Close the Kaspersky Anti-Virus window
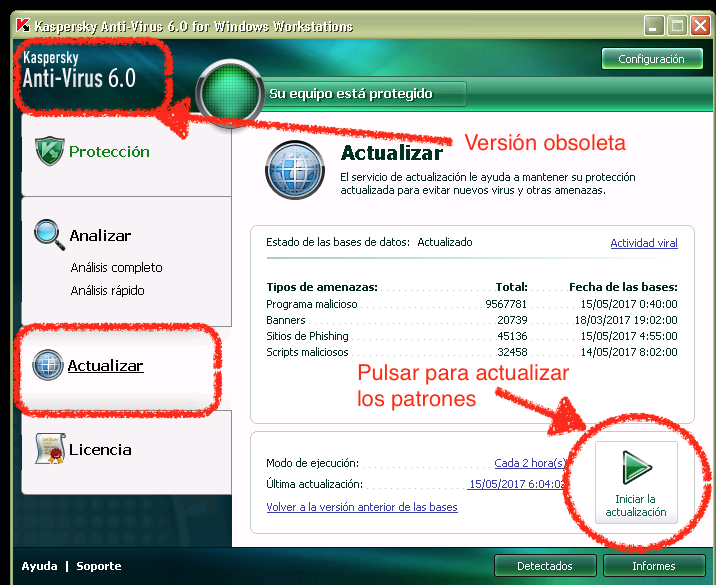Image resolution: width=716 pixels, height=585 pixels. (700, 26)
